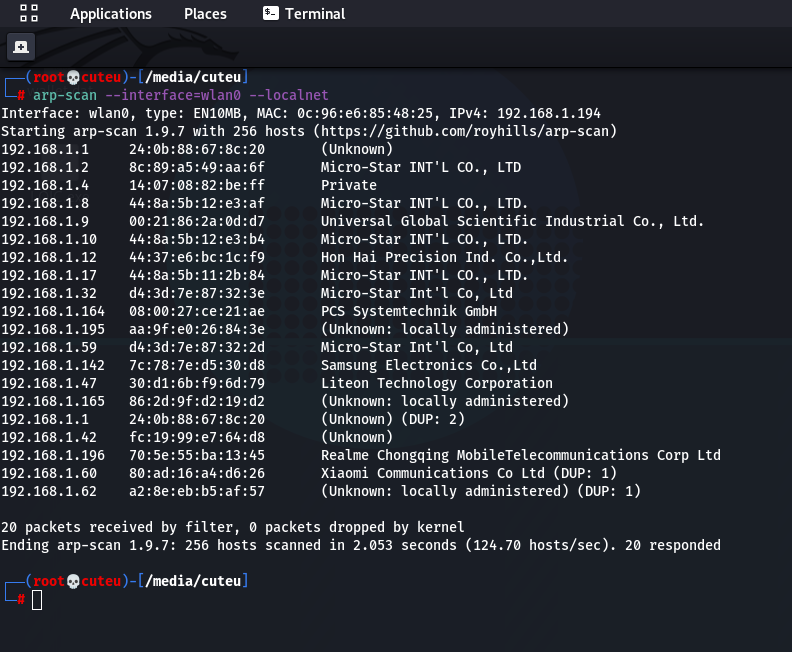Click the terminal cursor at the bottom prompt
This screenshot has height=652, width=792.
click(37, 599)
